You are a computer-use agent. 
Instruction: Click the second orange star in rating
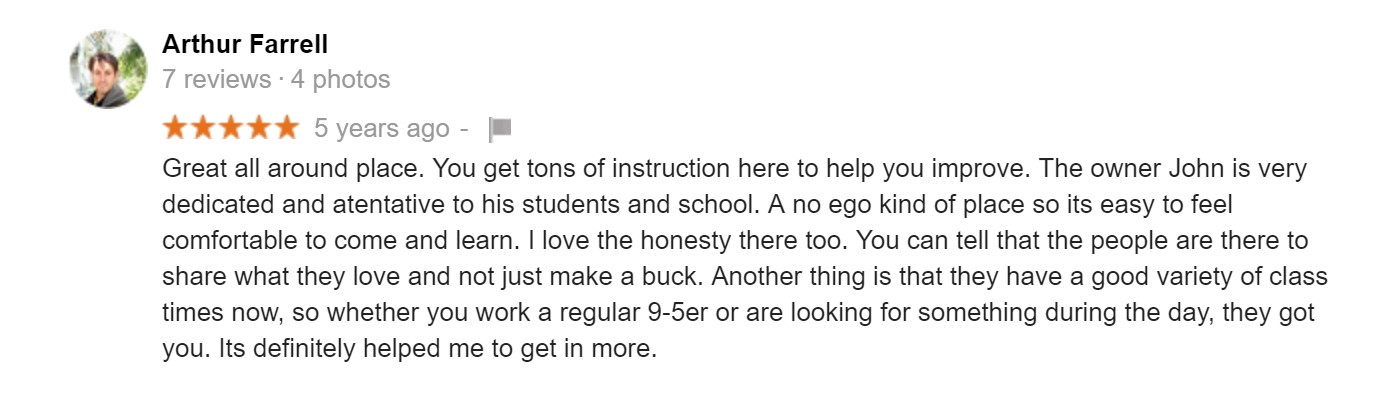(x=203, y=127)
